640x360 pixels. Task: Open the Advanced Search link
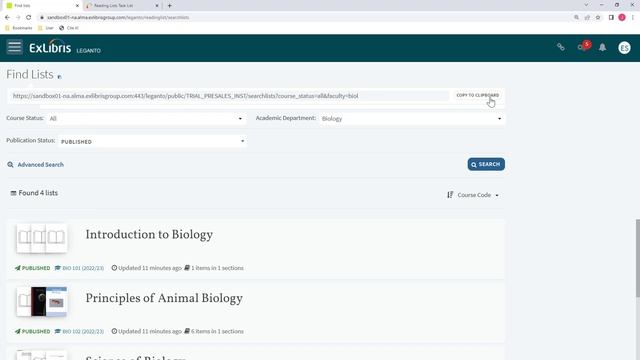40,164
